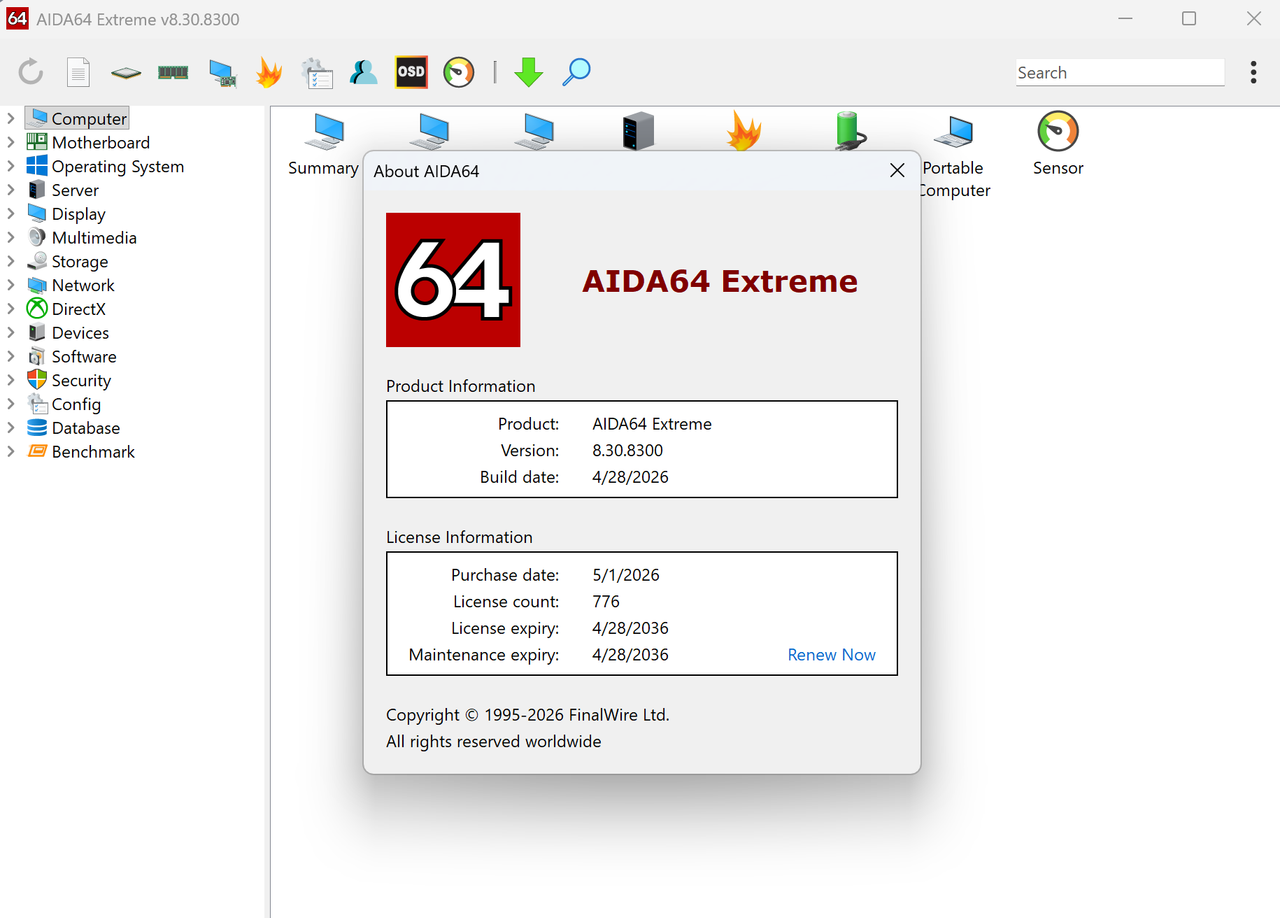Open the gear checklist toolbar icon
1280x918 pixels.
pyautogui.click(x=317, y=72)
